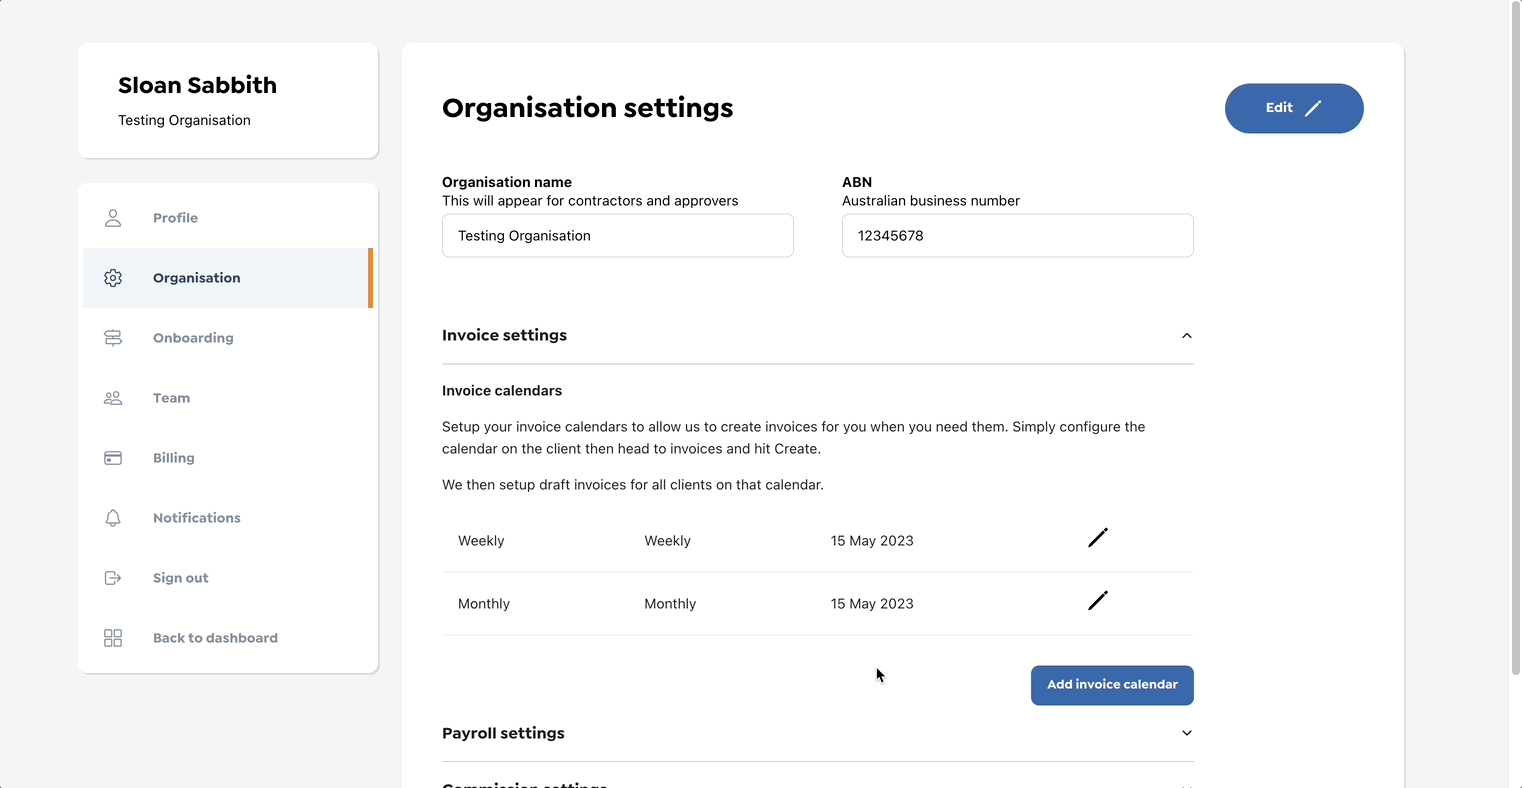Click the Organisation name input field
The height and width of the screenshot is (788, 1522).
click(617, 235)
